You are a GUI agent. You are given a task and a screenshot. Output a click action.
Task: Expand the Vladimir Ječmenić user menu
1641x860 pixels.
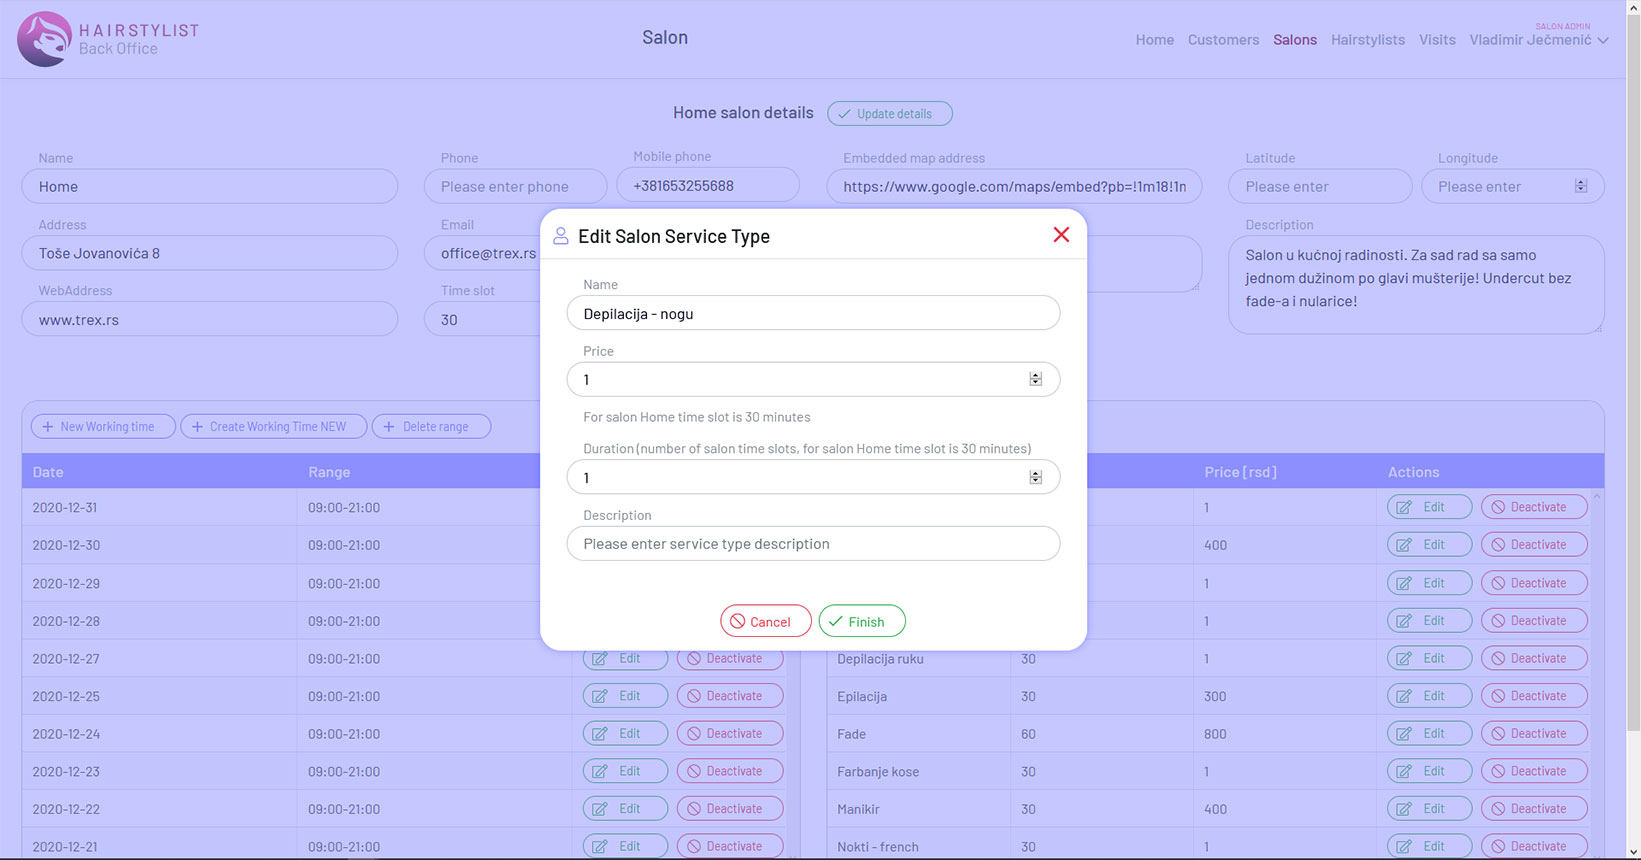[x=1538, y=40]
